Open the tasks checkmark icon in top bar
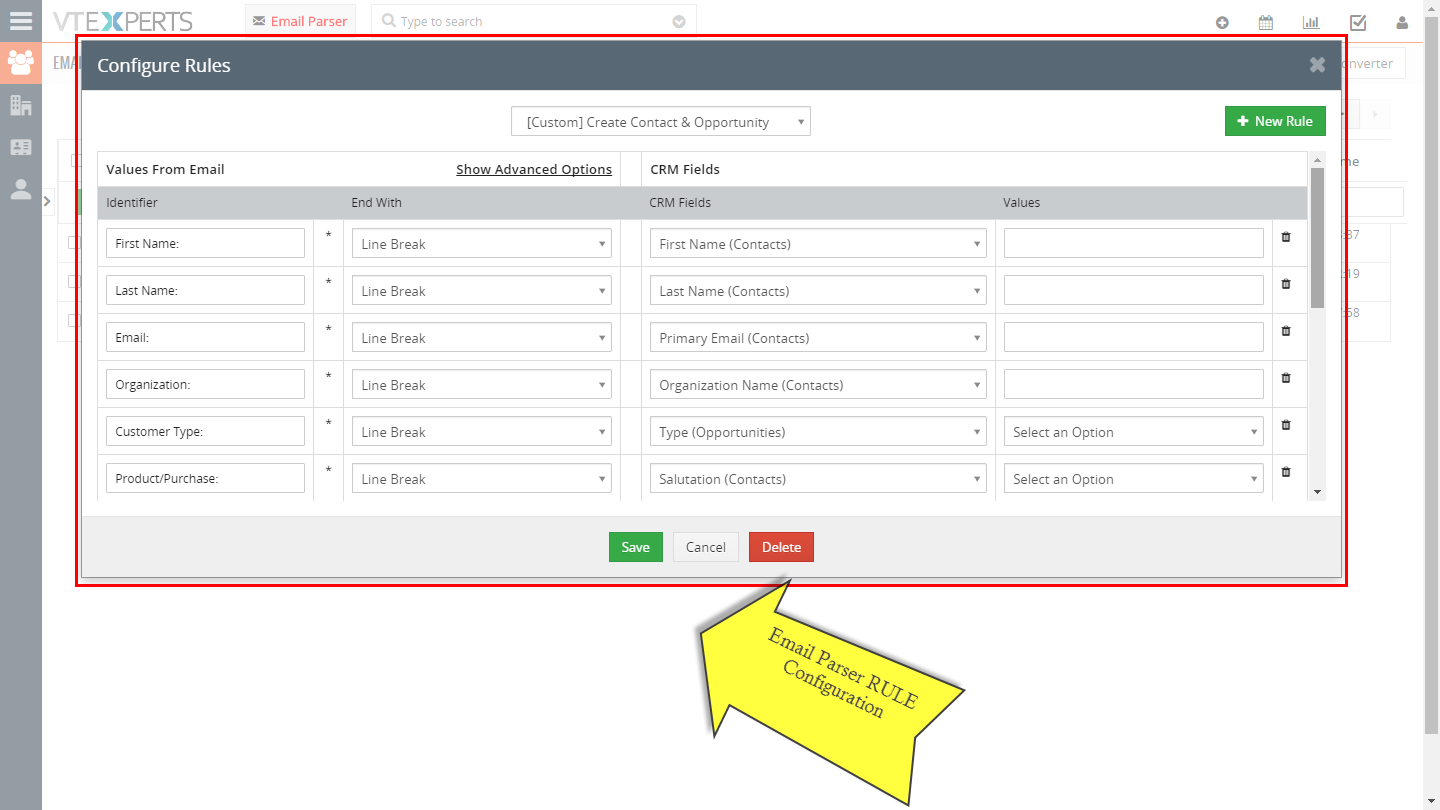 click(1358, 22)
